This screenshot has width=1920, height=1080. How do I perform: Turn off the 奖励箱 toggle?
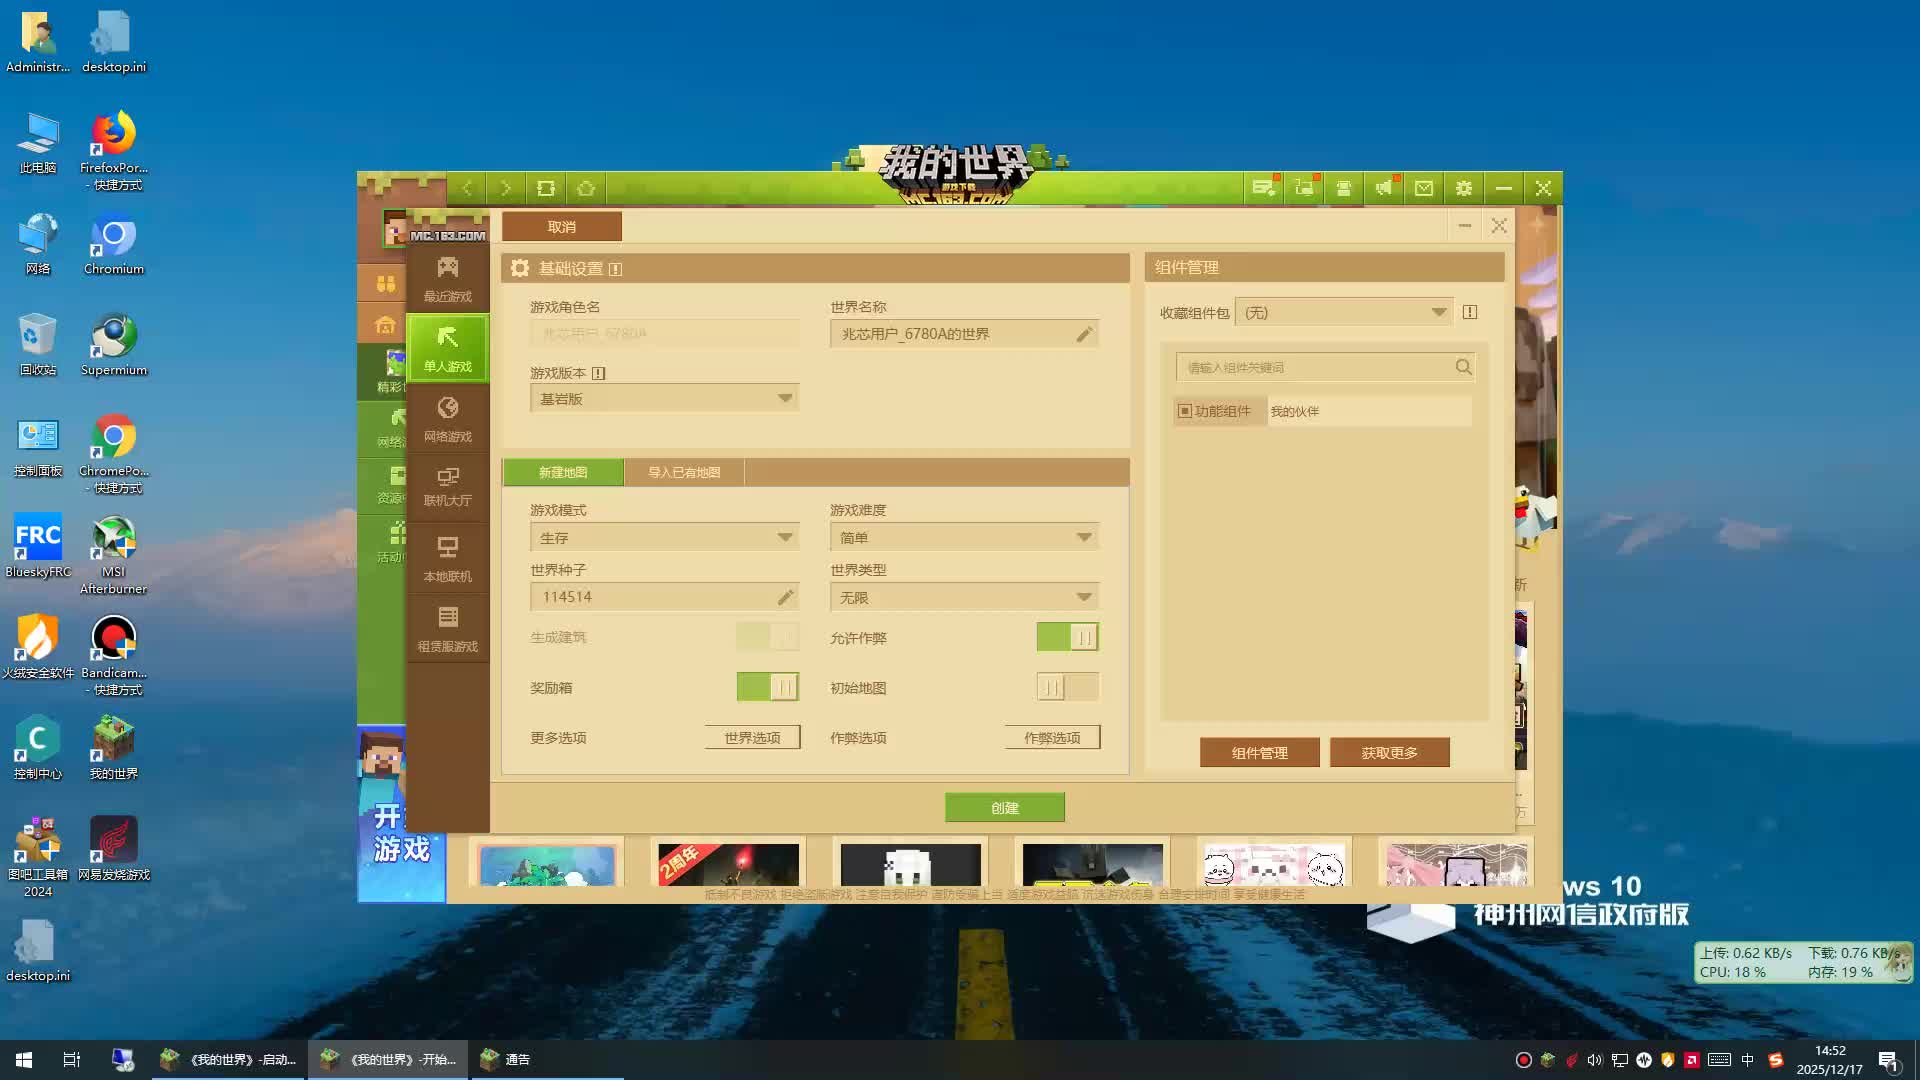(766, 687)
